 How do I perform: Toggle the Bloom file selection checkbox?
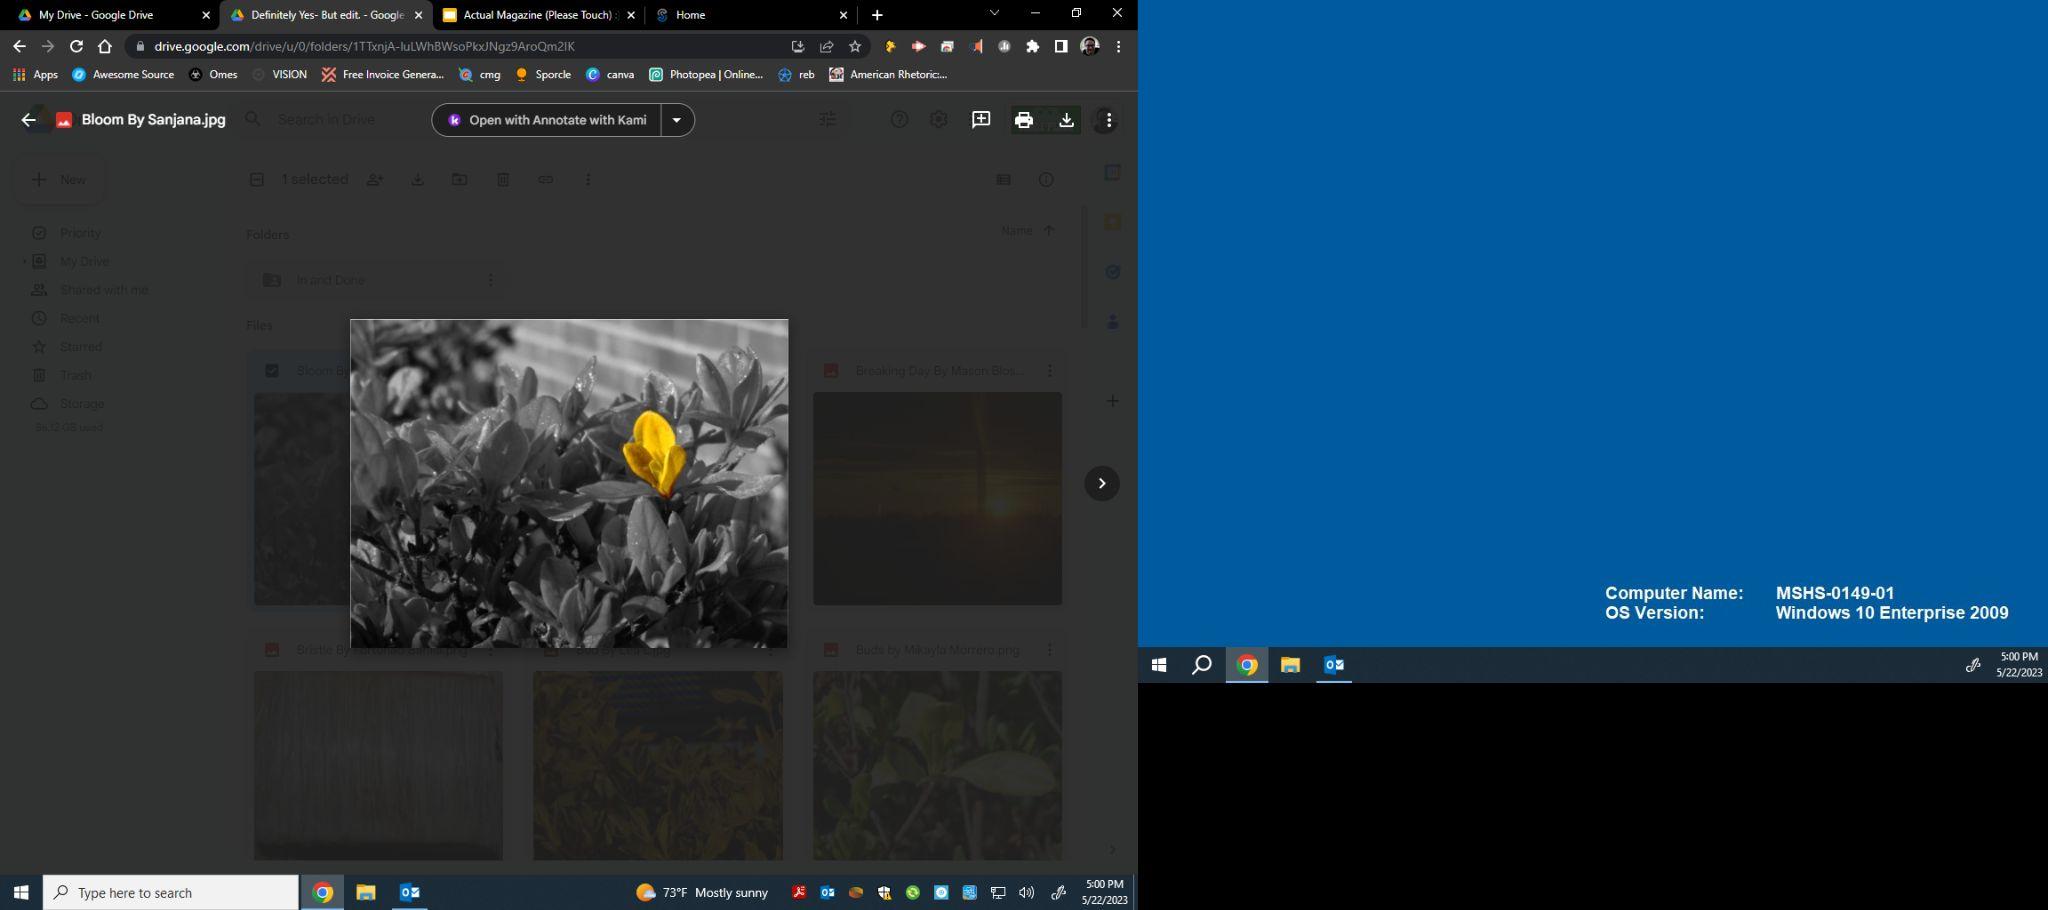pos(272,371)
